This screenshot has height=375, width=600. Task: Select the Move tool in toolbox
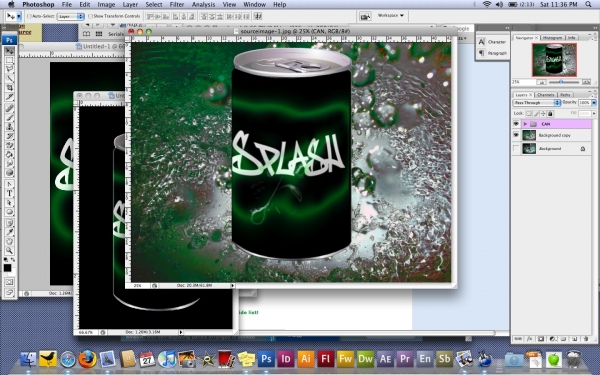pyautogui.click(x=9, y=51)
